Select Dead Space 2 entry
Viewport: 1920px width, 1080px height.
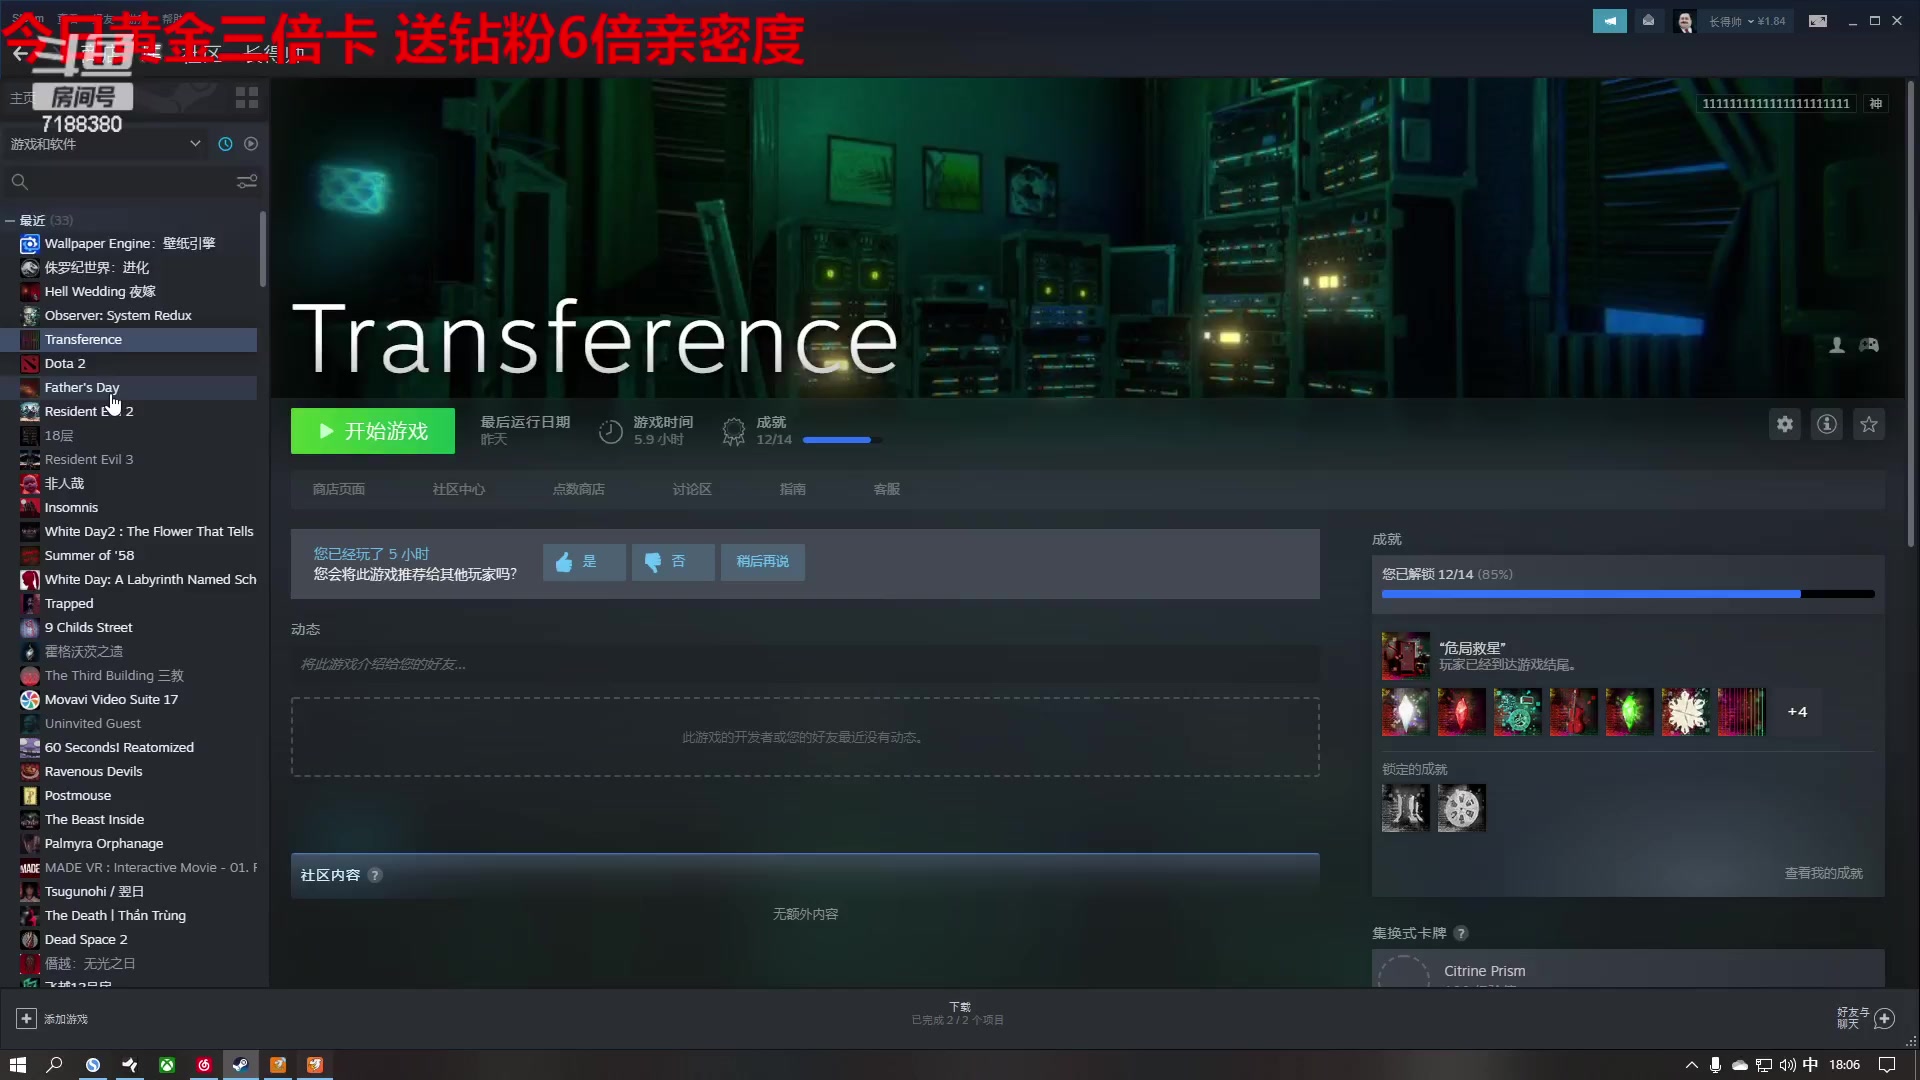[x=130, y=939]
